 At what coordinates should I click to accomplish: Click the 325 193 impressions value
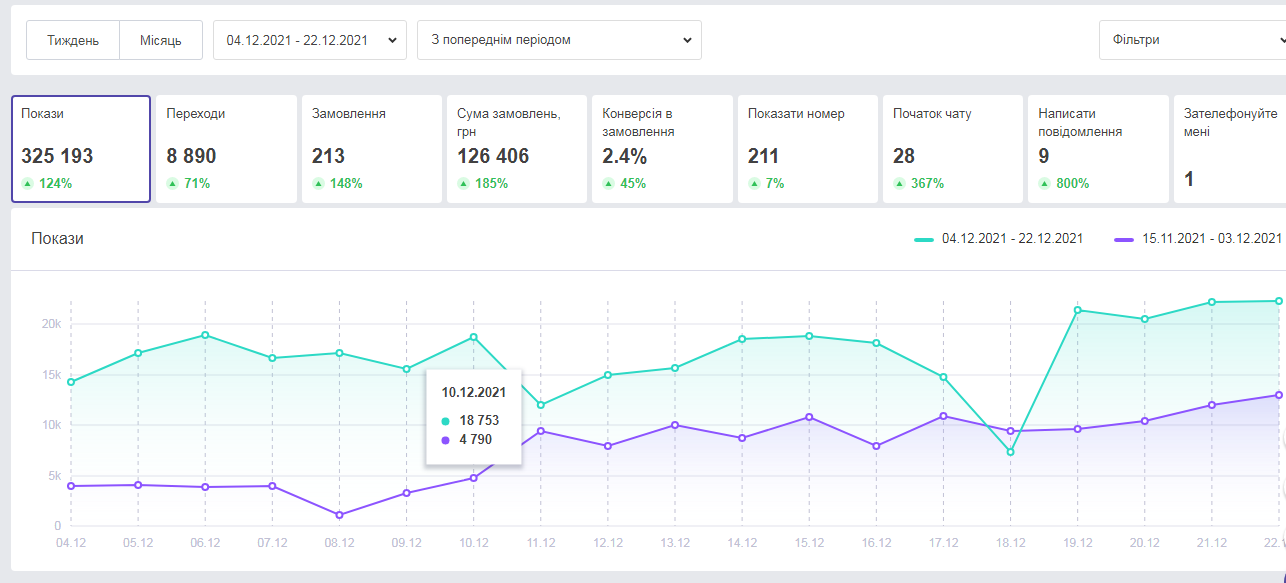point(57,156)
